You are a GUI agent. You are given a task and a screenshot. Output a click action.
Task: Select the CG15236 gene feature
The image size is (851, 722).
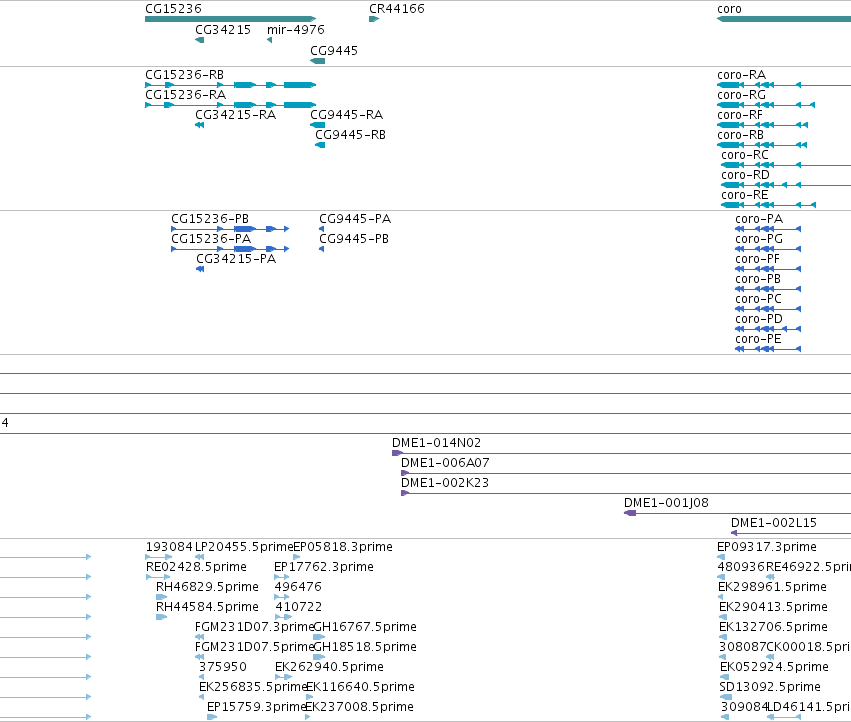pos(231,19)
